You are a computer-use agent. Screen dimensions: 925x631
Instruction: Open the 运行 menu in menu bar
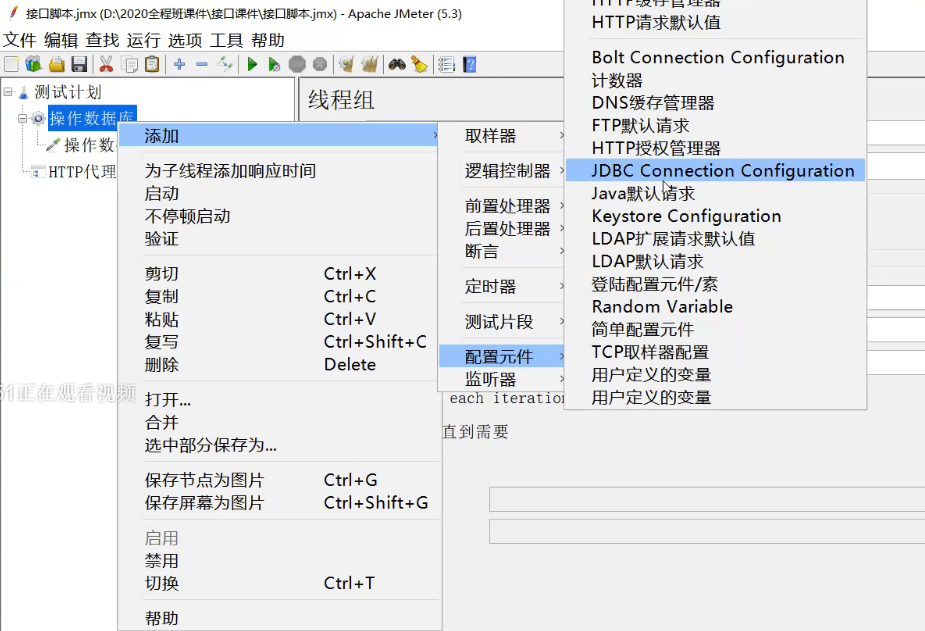[143, 40]
